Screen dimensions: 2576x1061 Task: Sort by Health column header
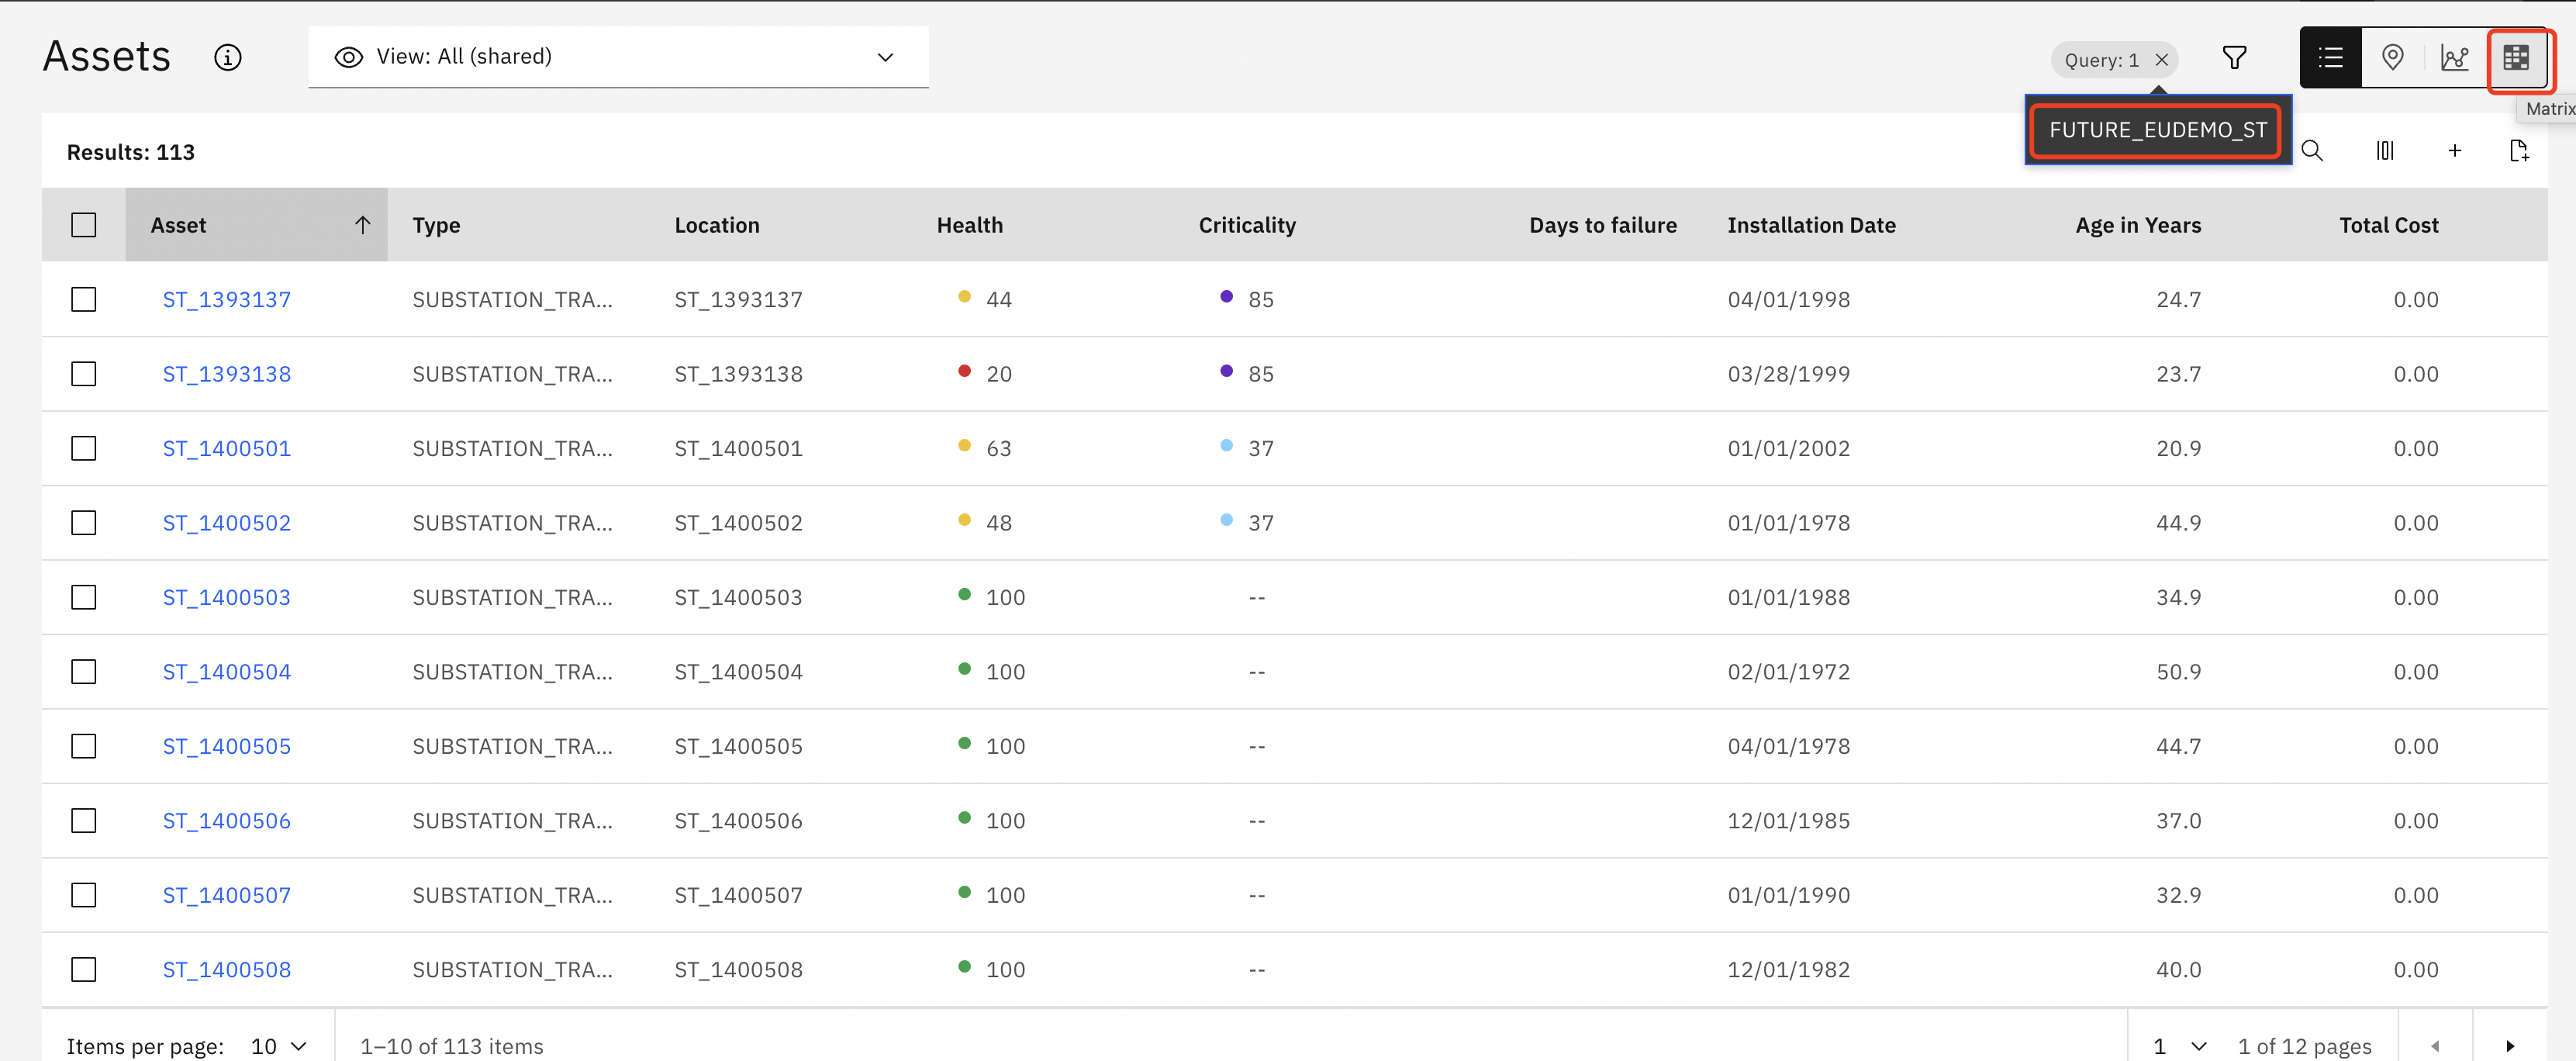pyautogui.click(x=969, y=225)
